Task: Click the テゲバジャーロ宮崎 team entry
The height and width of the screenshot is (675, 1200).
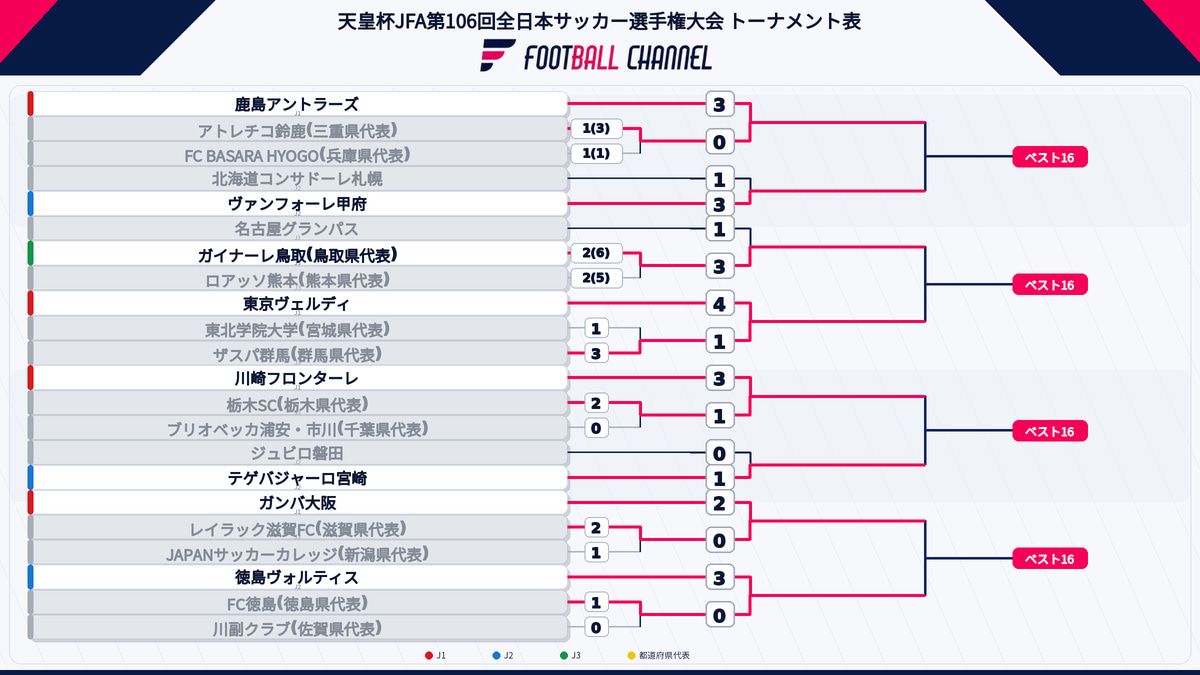Action: [x=297, y=478]
